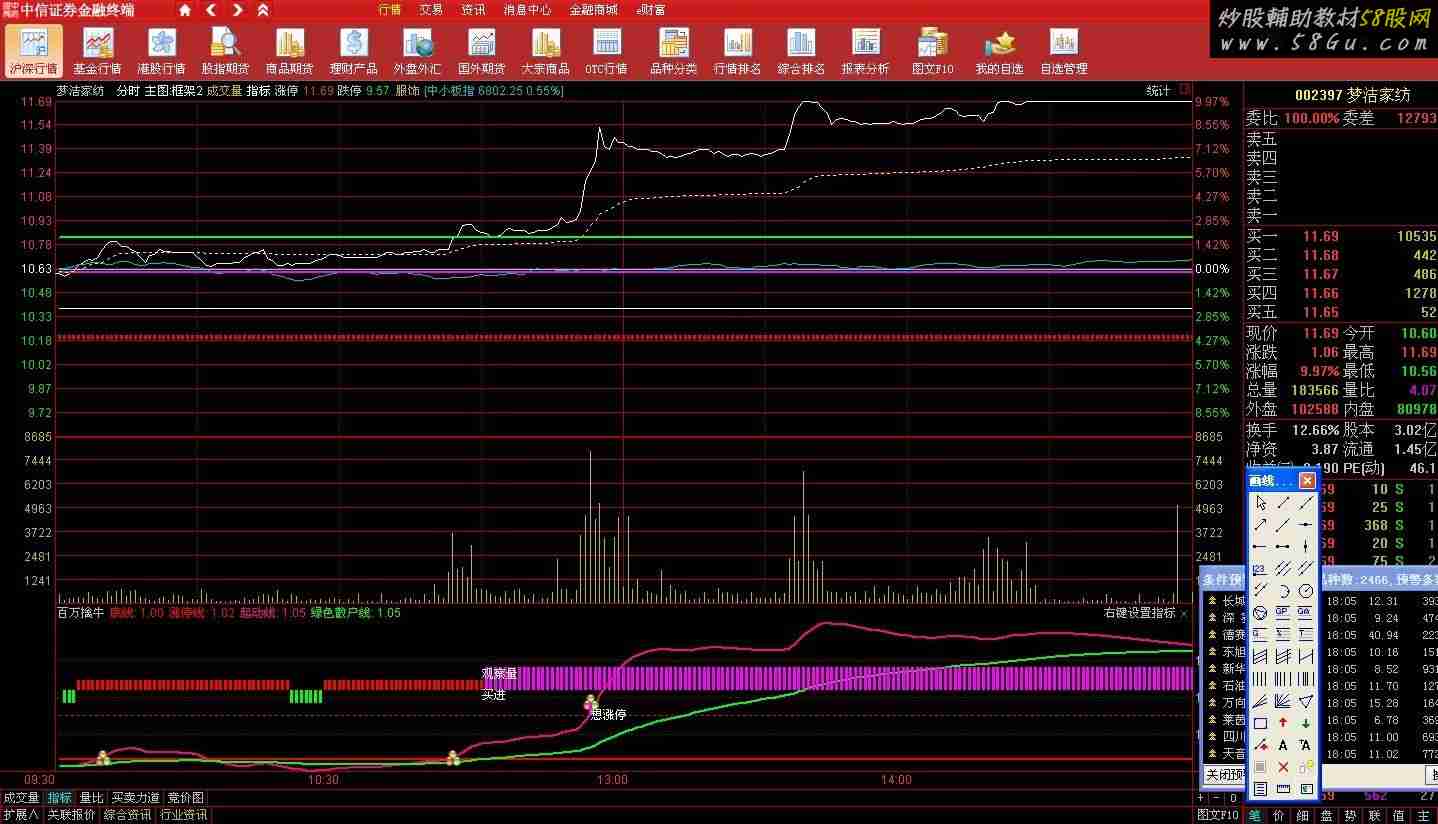1438x824 pixels.
Task: Navigate back with left arrow
Action: coord(211,10)
